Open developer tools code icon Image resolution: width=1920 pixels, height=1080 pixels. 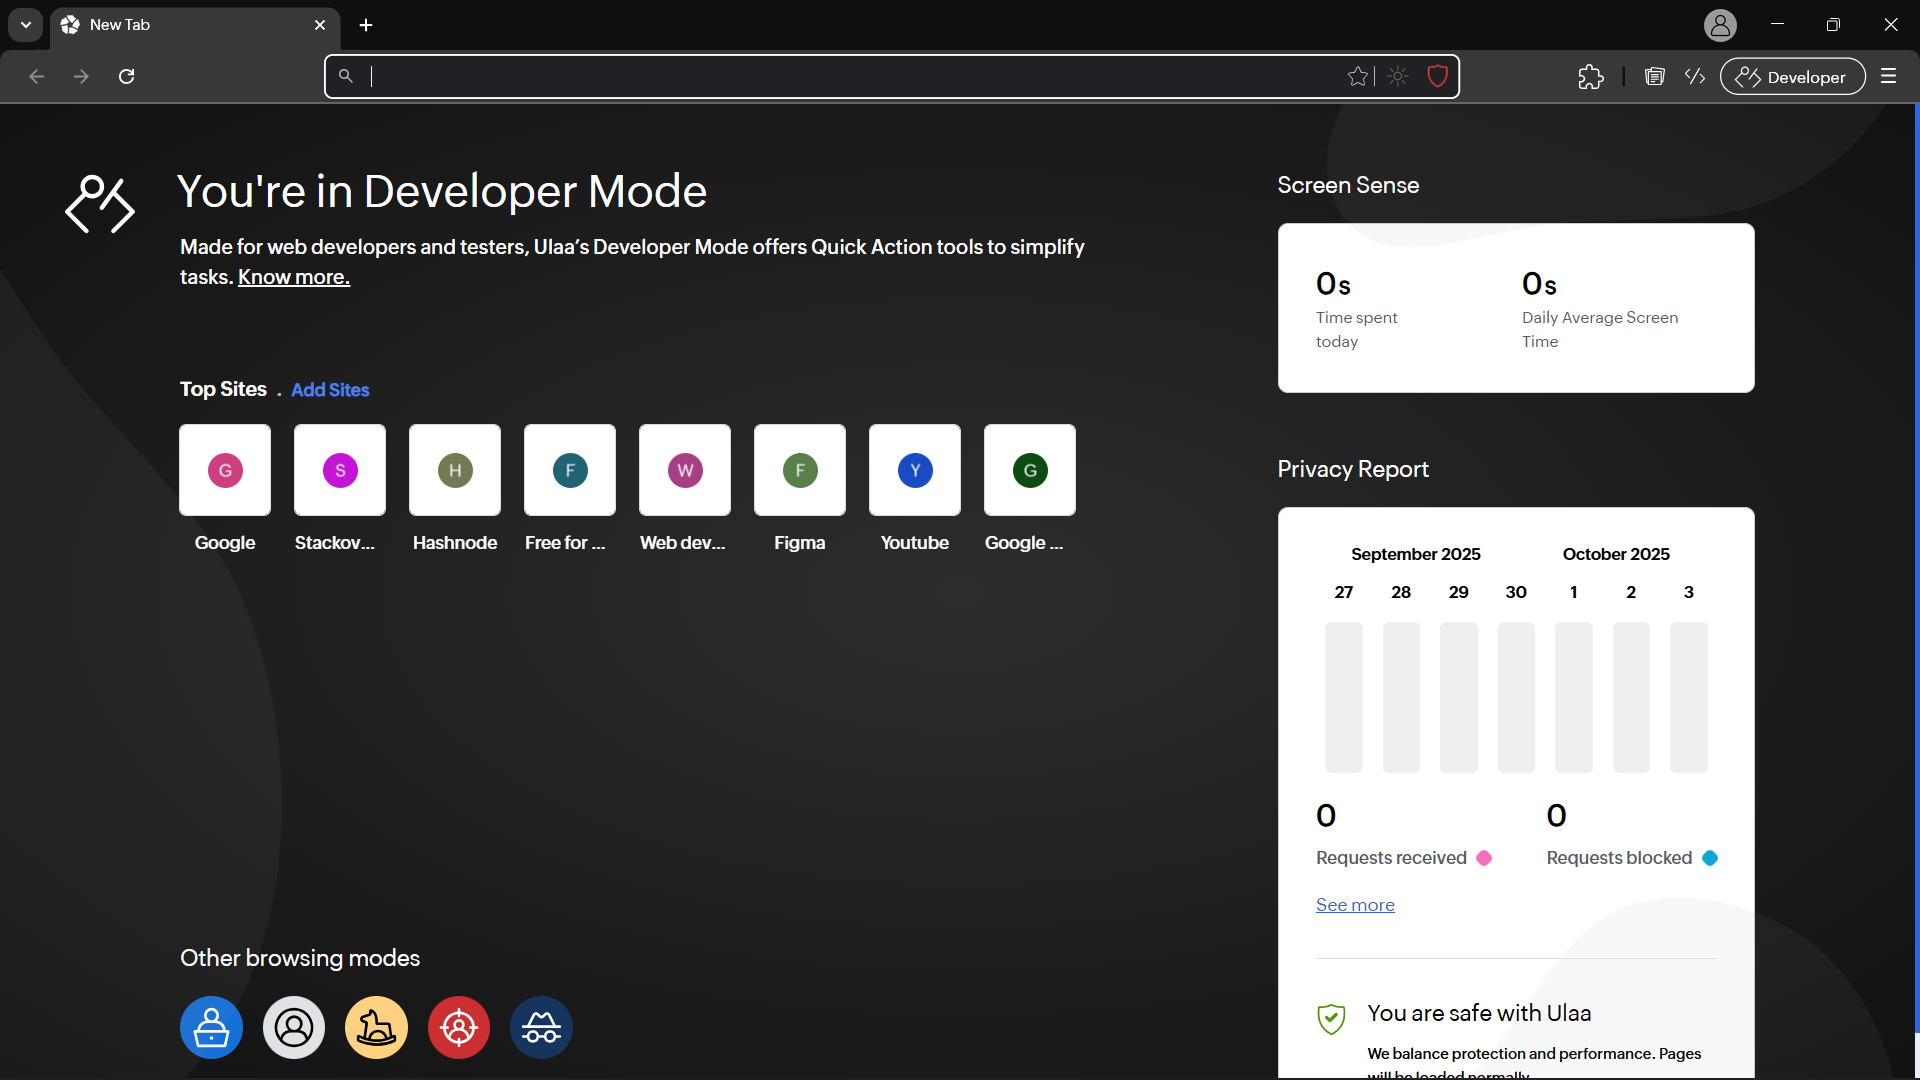click(x=1695, y=77)
